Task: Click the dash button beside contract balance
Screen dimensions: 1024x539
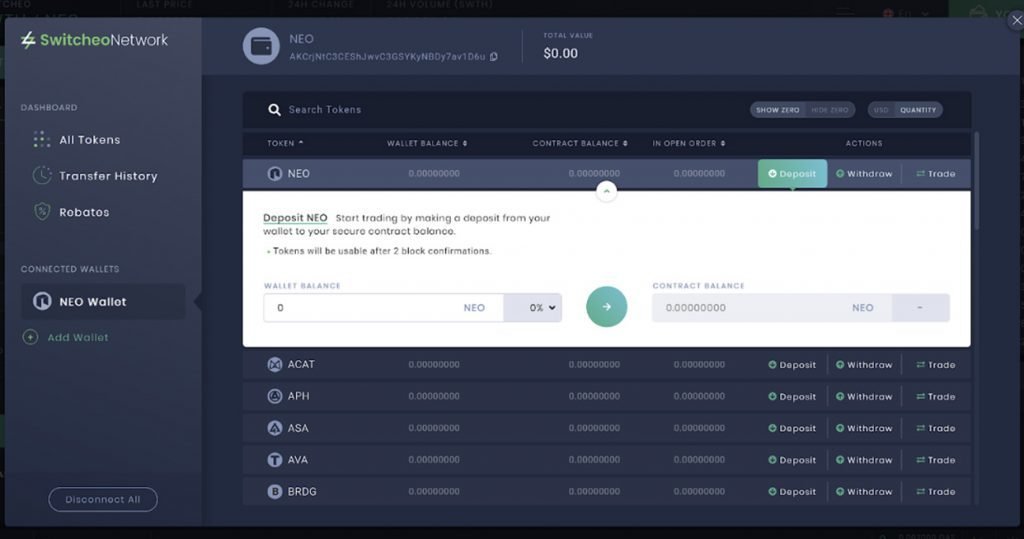Action: 920,308
